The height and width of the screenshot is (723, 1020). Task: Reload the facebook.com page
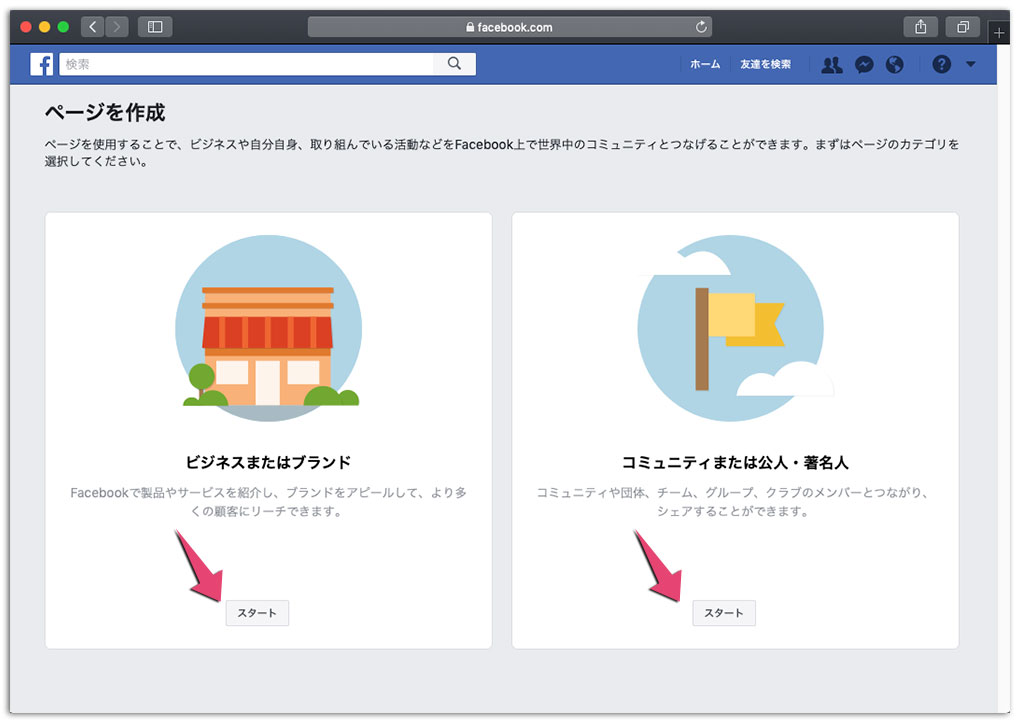700,27
